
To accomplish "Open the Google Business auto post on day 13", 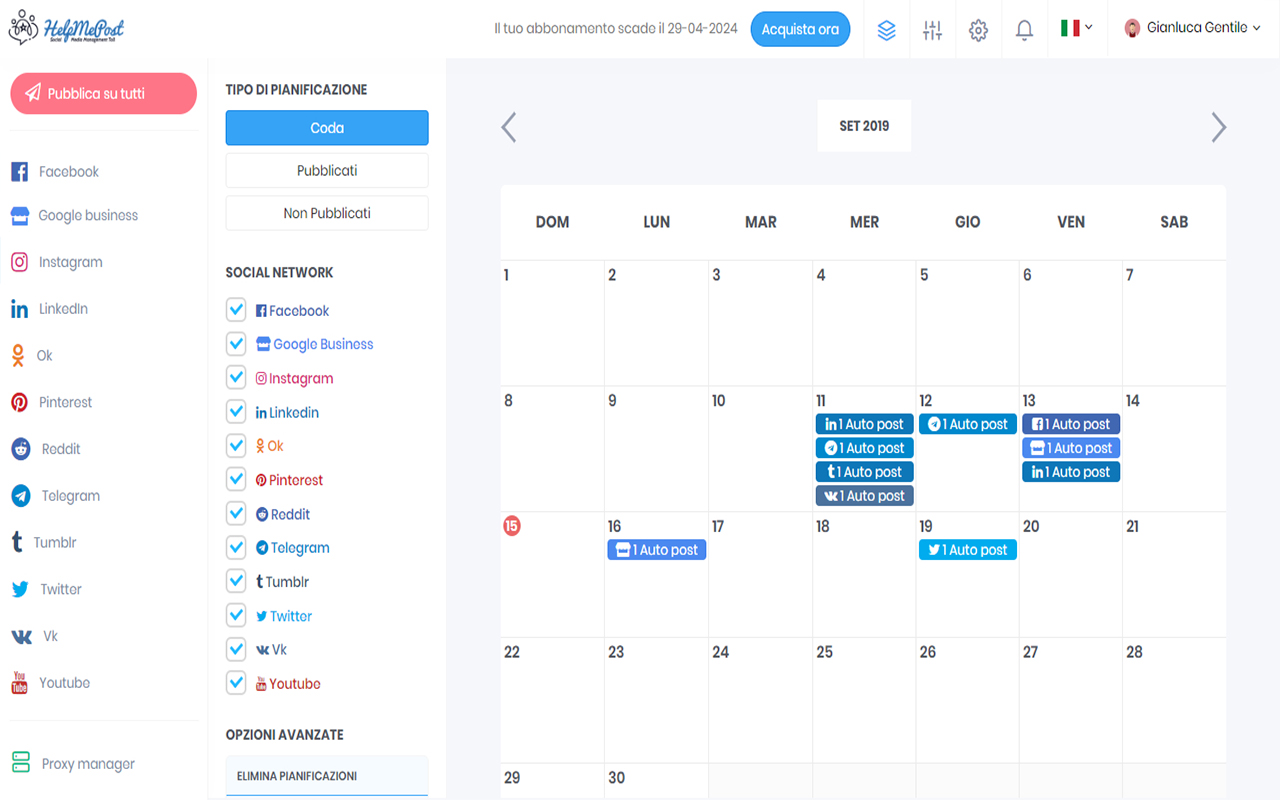I will point(1071,448).
